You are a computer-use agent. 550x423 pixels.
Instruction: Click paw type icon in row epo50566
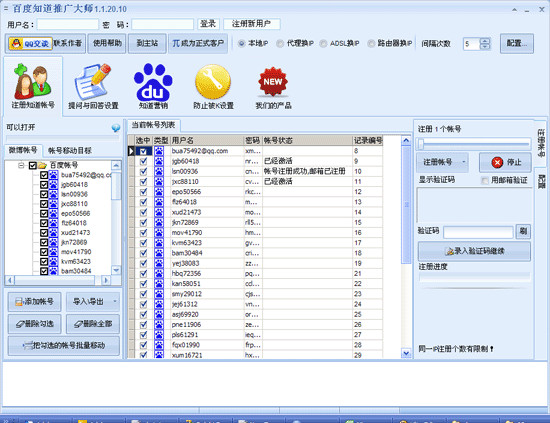click(x=159, y=192)
